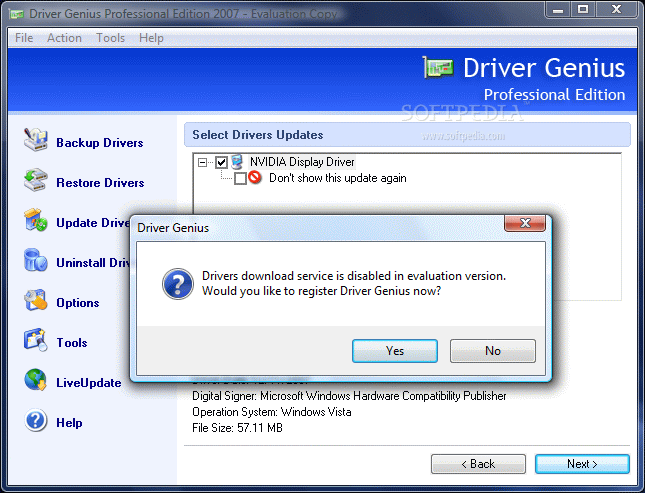Click Don't show this update again text

[338, 178]
